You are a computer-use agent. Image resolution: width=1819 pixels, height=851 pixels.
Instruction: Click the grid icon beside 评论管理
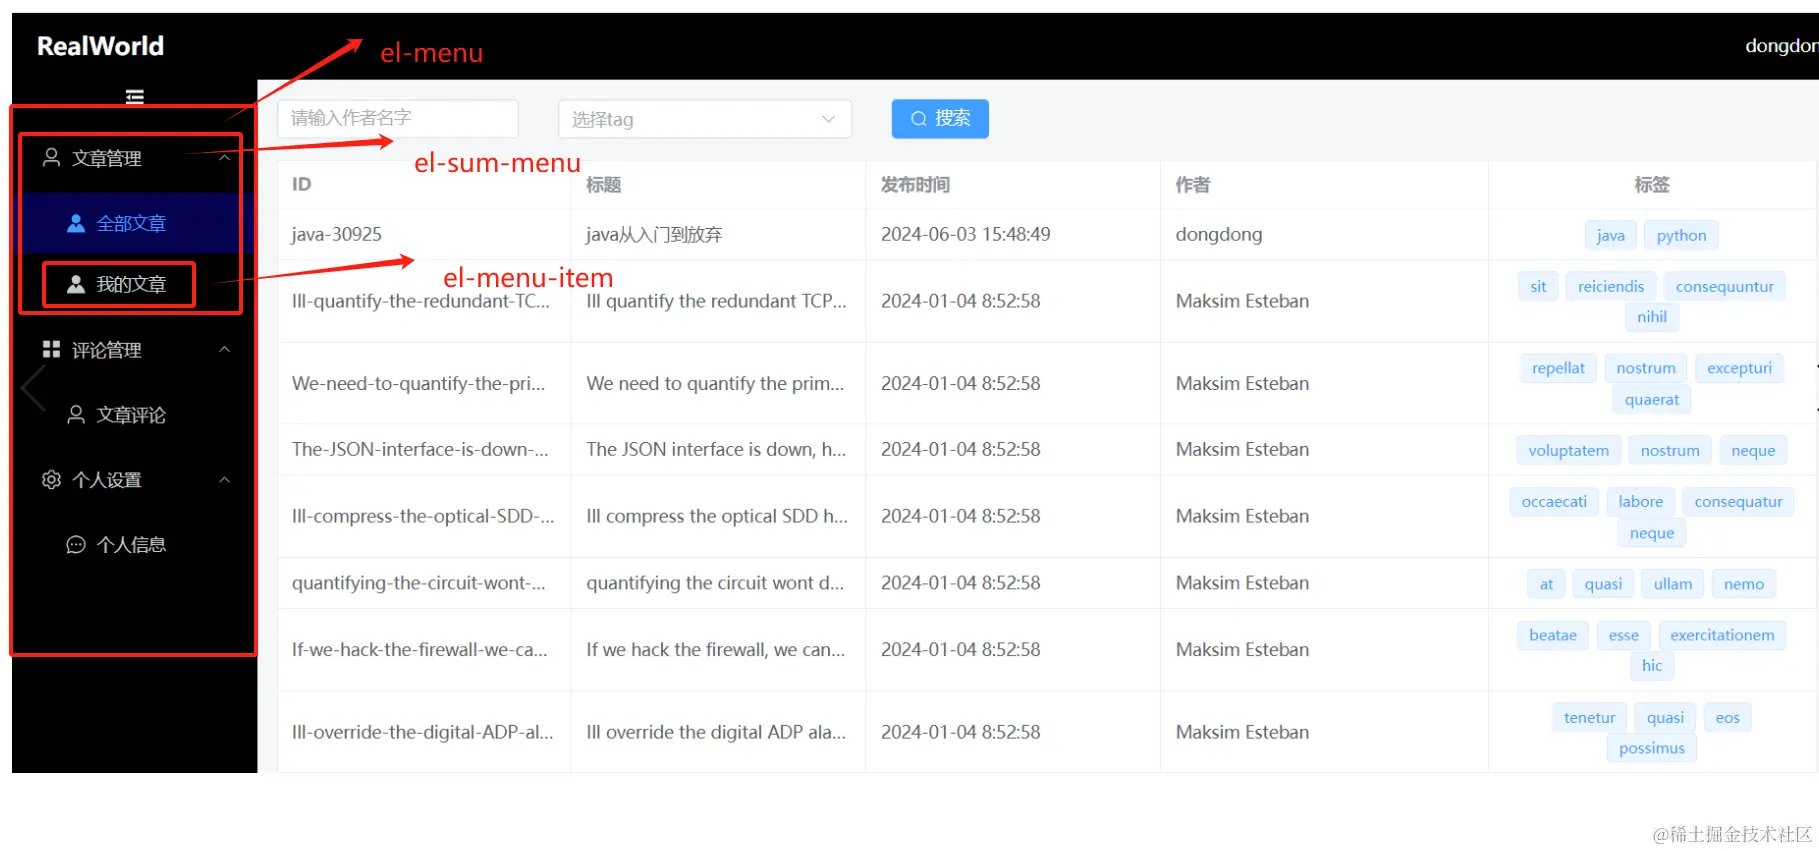[x=51, y=350]
